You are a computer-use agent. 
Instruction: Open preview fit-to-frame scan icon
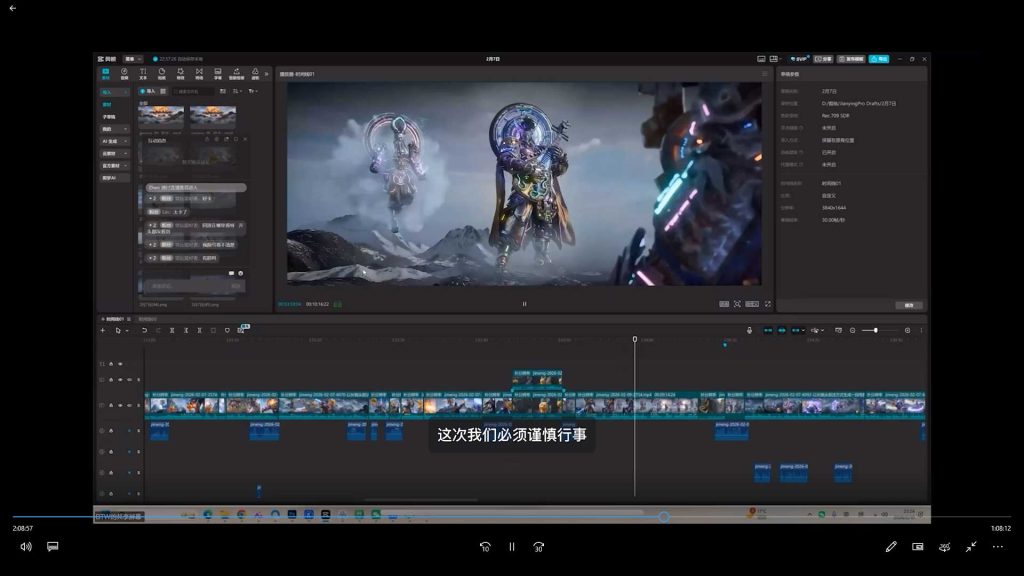[737, 304]
